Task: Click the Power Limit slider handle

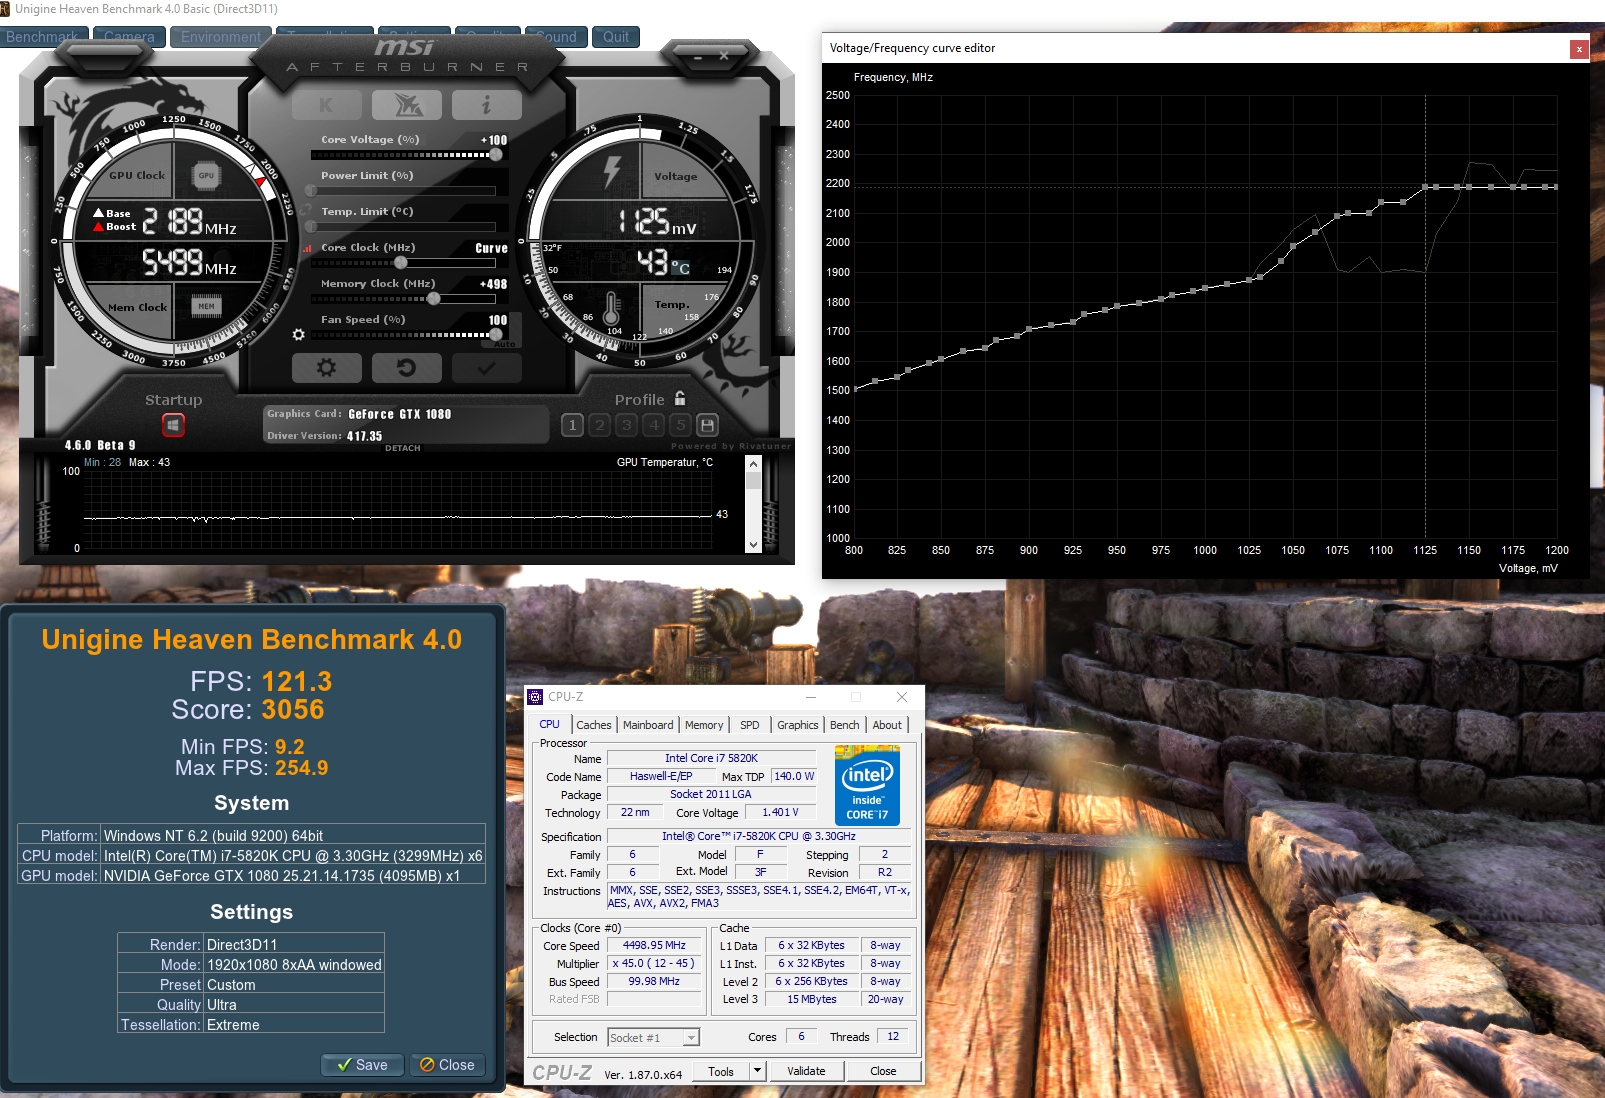Action: pyautogui.click(x=311, y=191)
